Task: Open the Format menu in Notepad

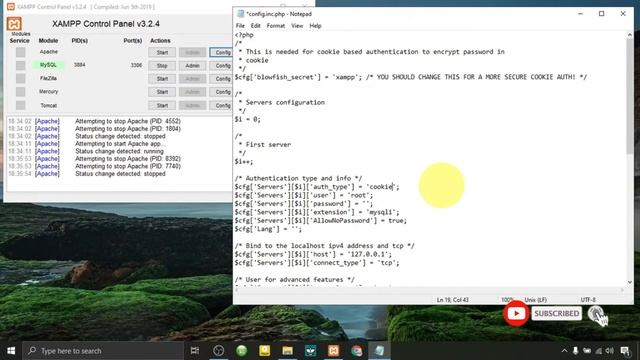Action: 276,26
